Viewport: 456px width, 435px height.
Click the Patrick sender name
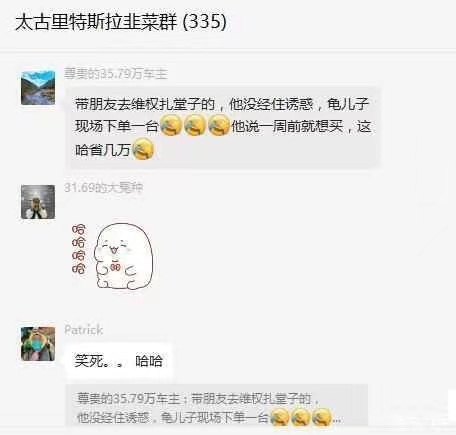tap(83, 330)
